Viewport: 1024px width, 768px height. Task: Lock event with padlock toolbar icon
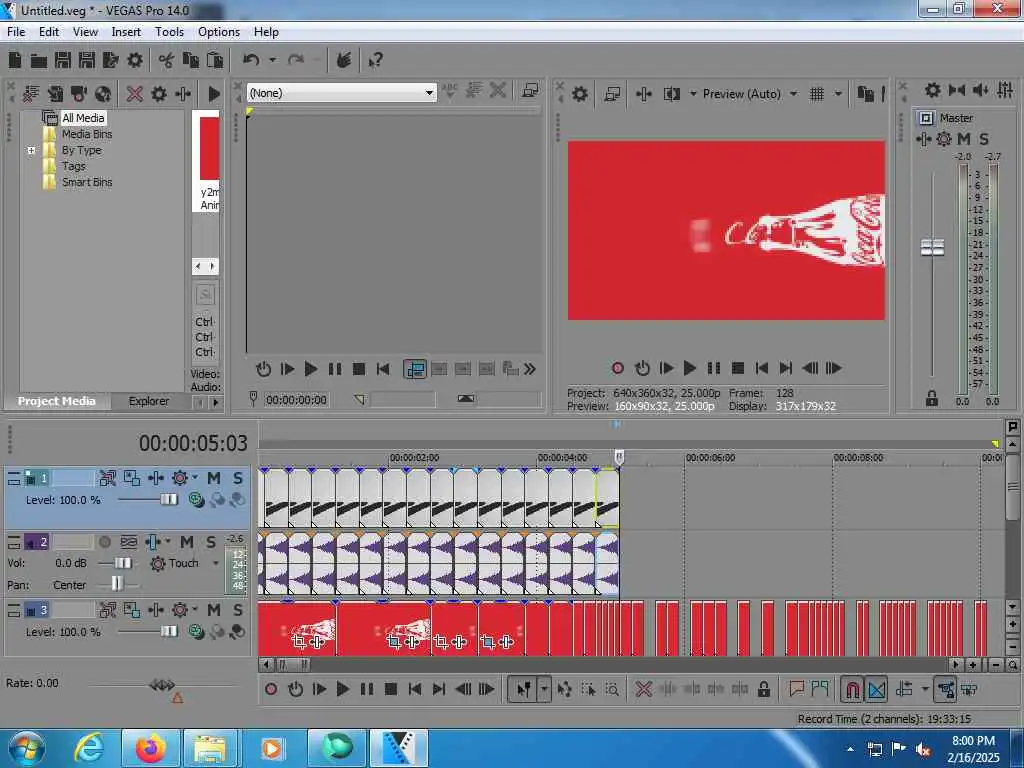click(763, 689)
